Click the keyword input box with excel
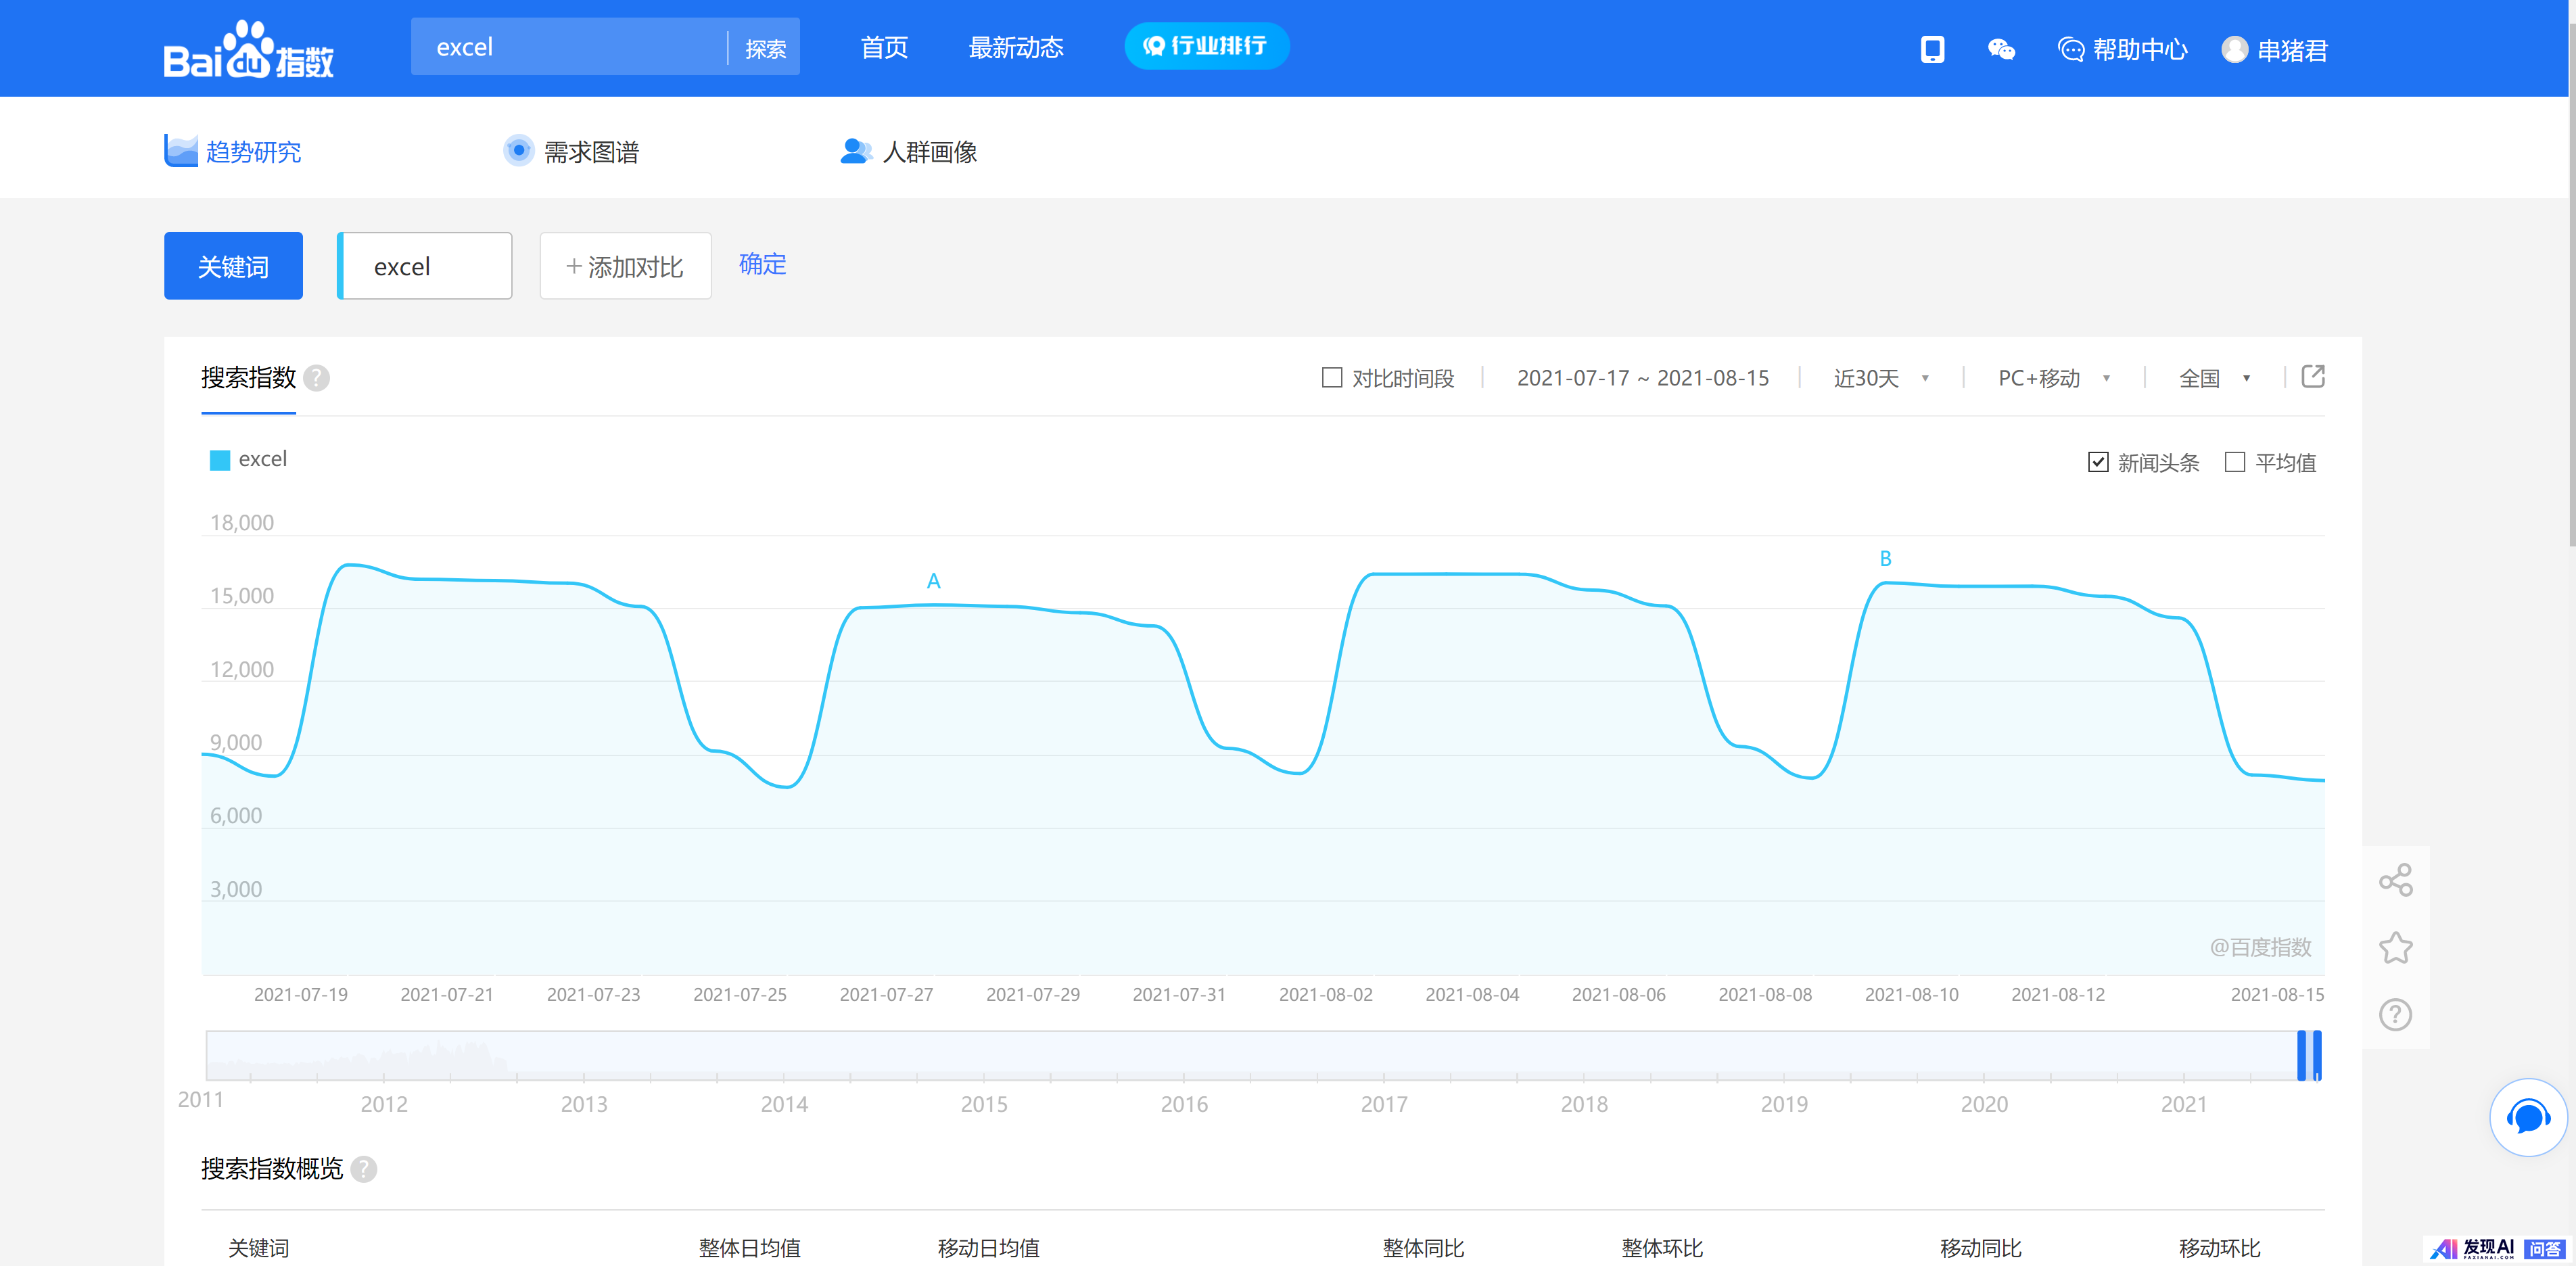Image resolution: width=2576 pixels, height=1266 pixels. click(425, 266)
